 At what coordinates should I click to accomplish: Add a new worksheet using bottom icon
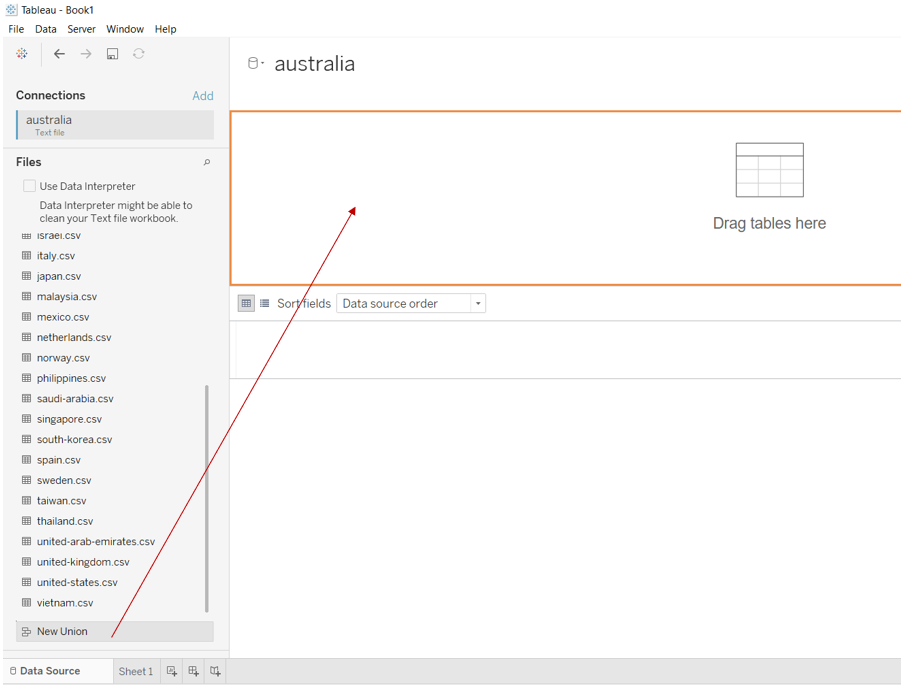(x=172, y=671)
